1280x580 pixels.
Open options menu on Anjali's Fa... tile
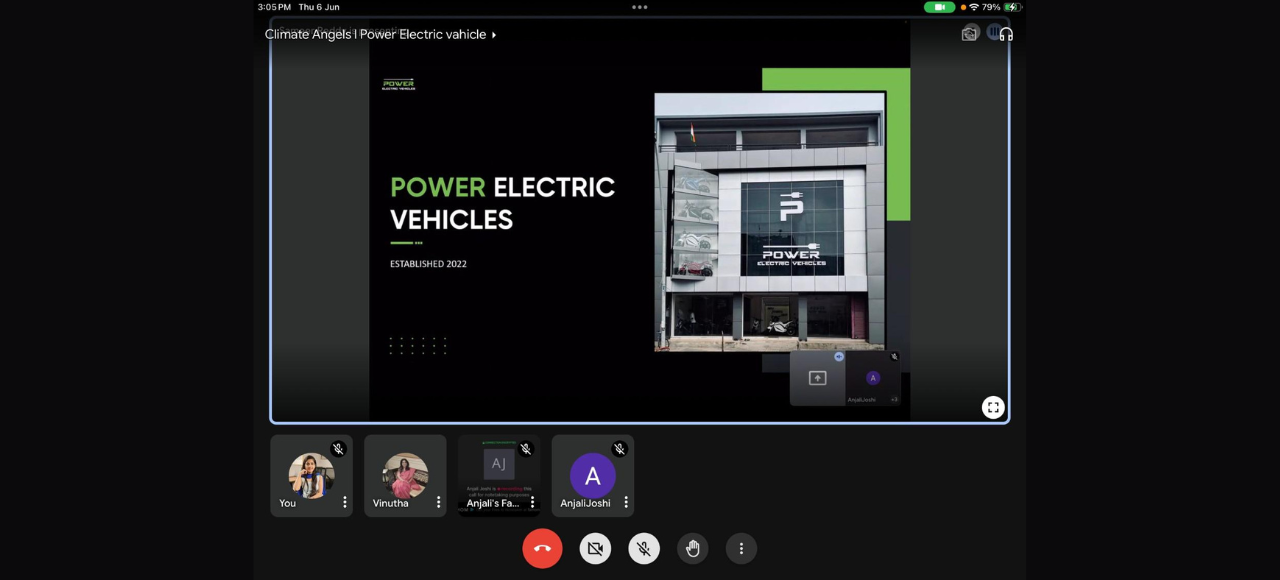coord(532,502)
